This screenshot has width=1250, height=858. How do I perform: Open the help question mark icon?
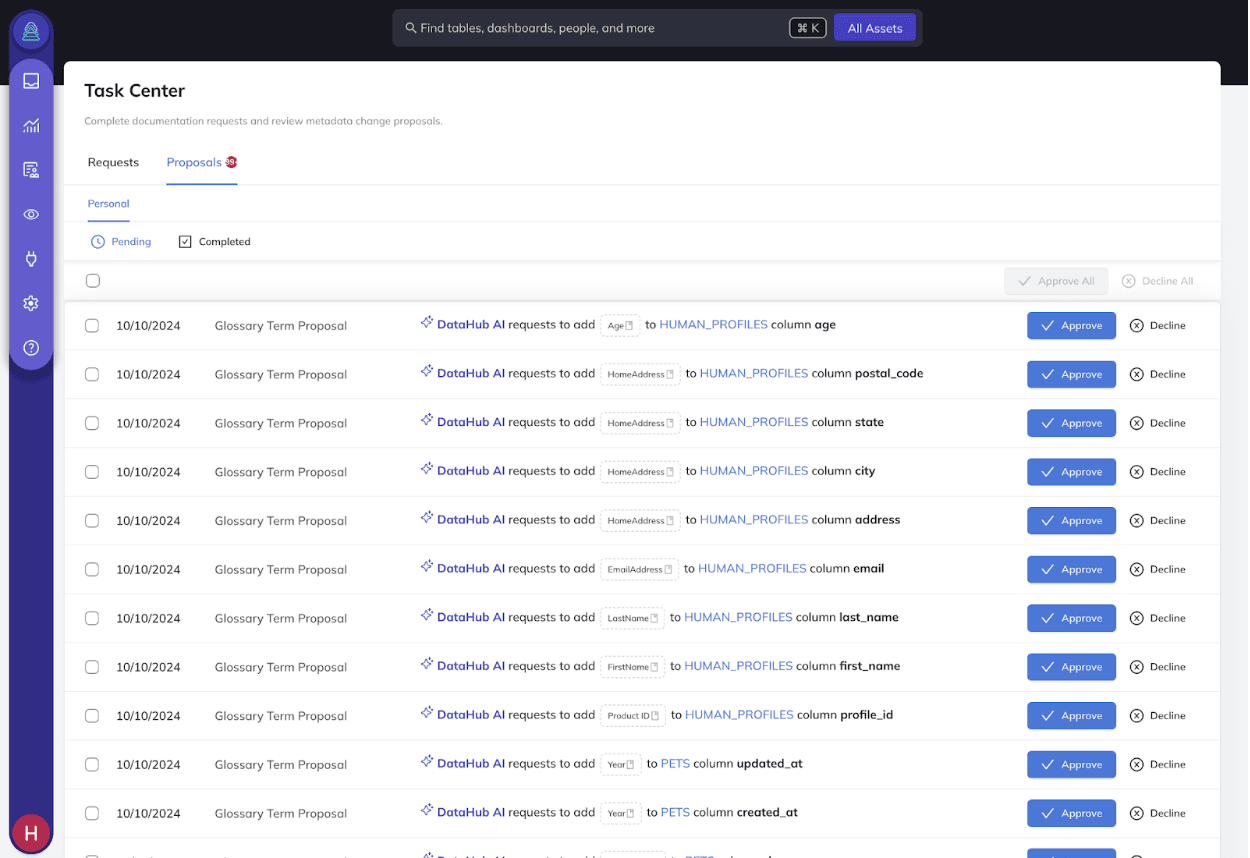[x=31, y=348]
